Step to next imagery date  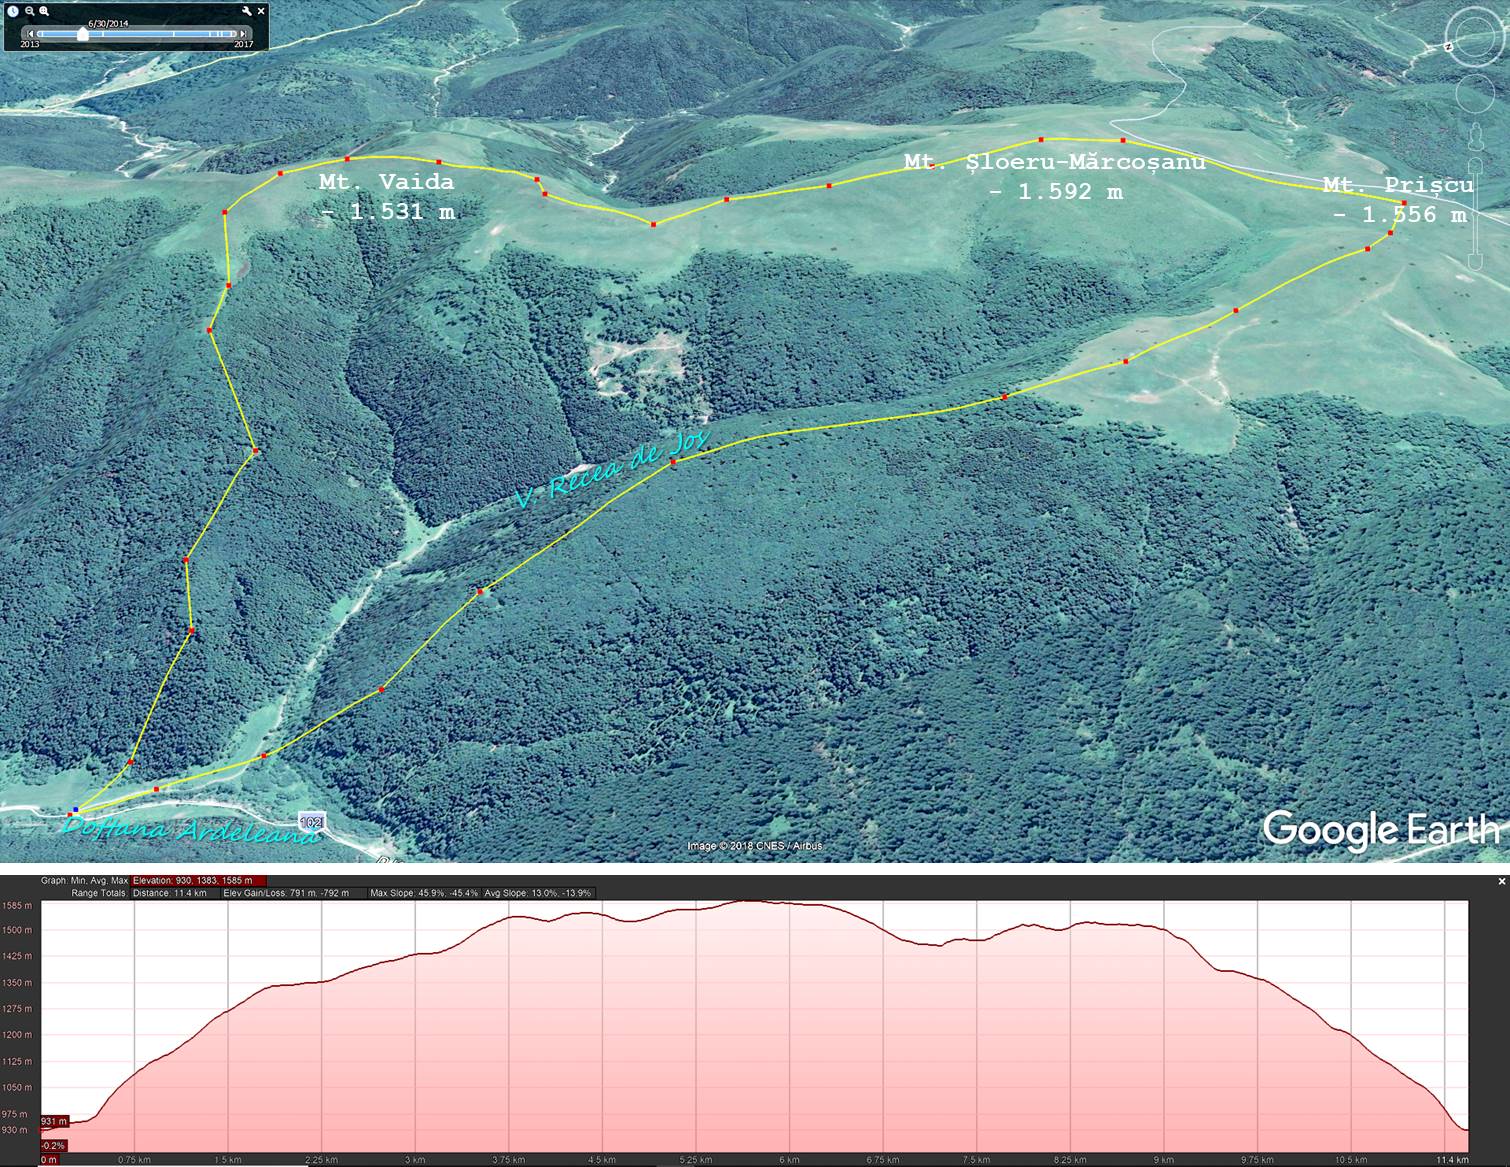tap(245, 34)
